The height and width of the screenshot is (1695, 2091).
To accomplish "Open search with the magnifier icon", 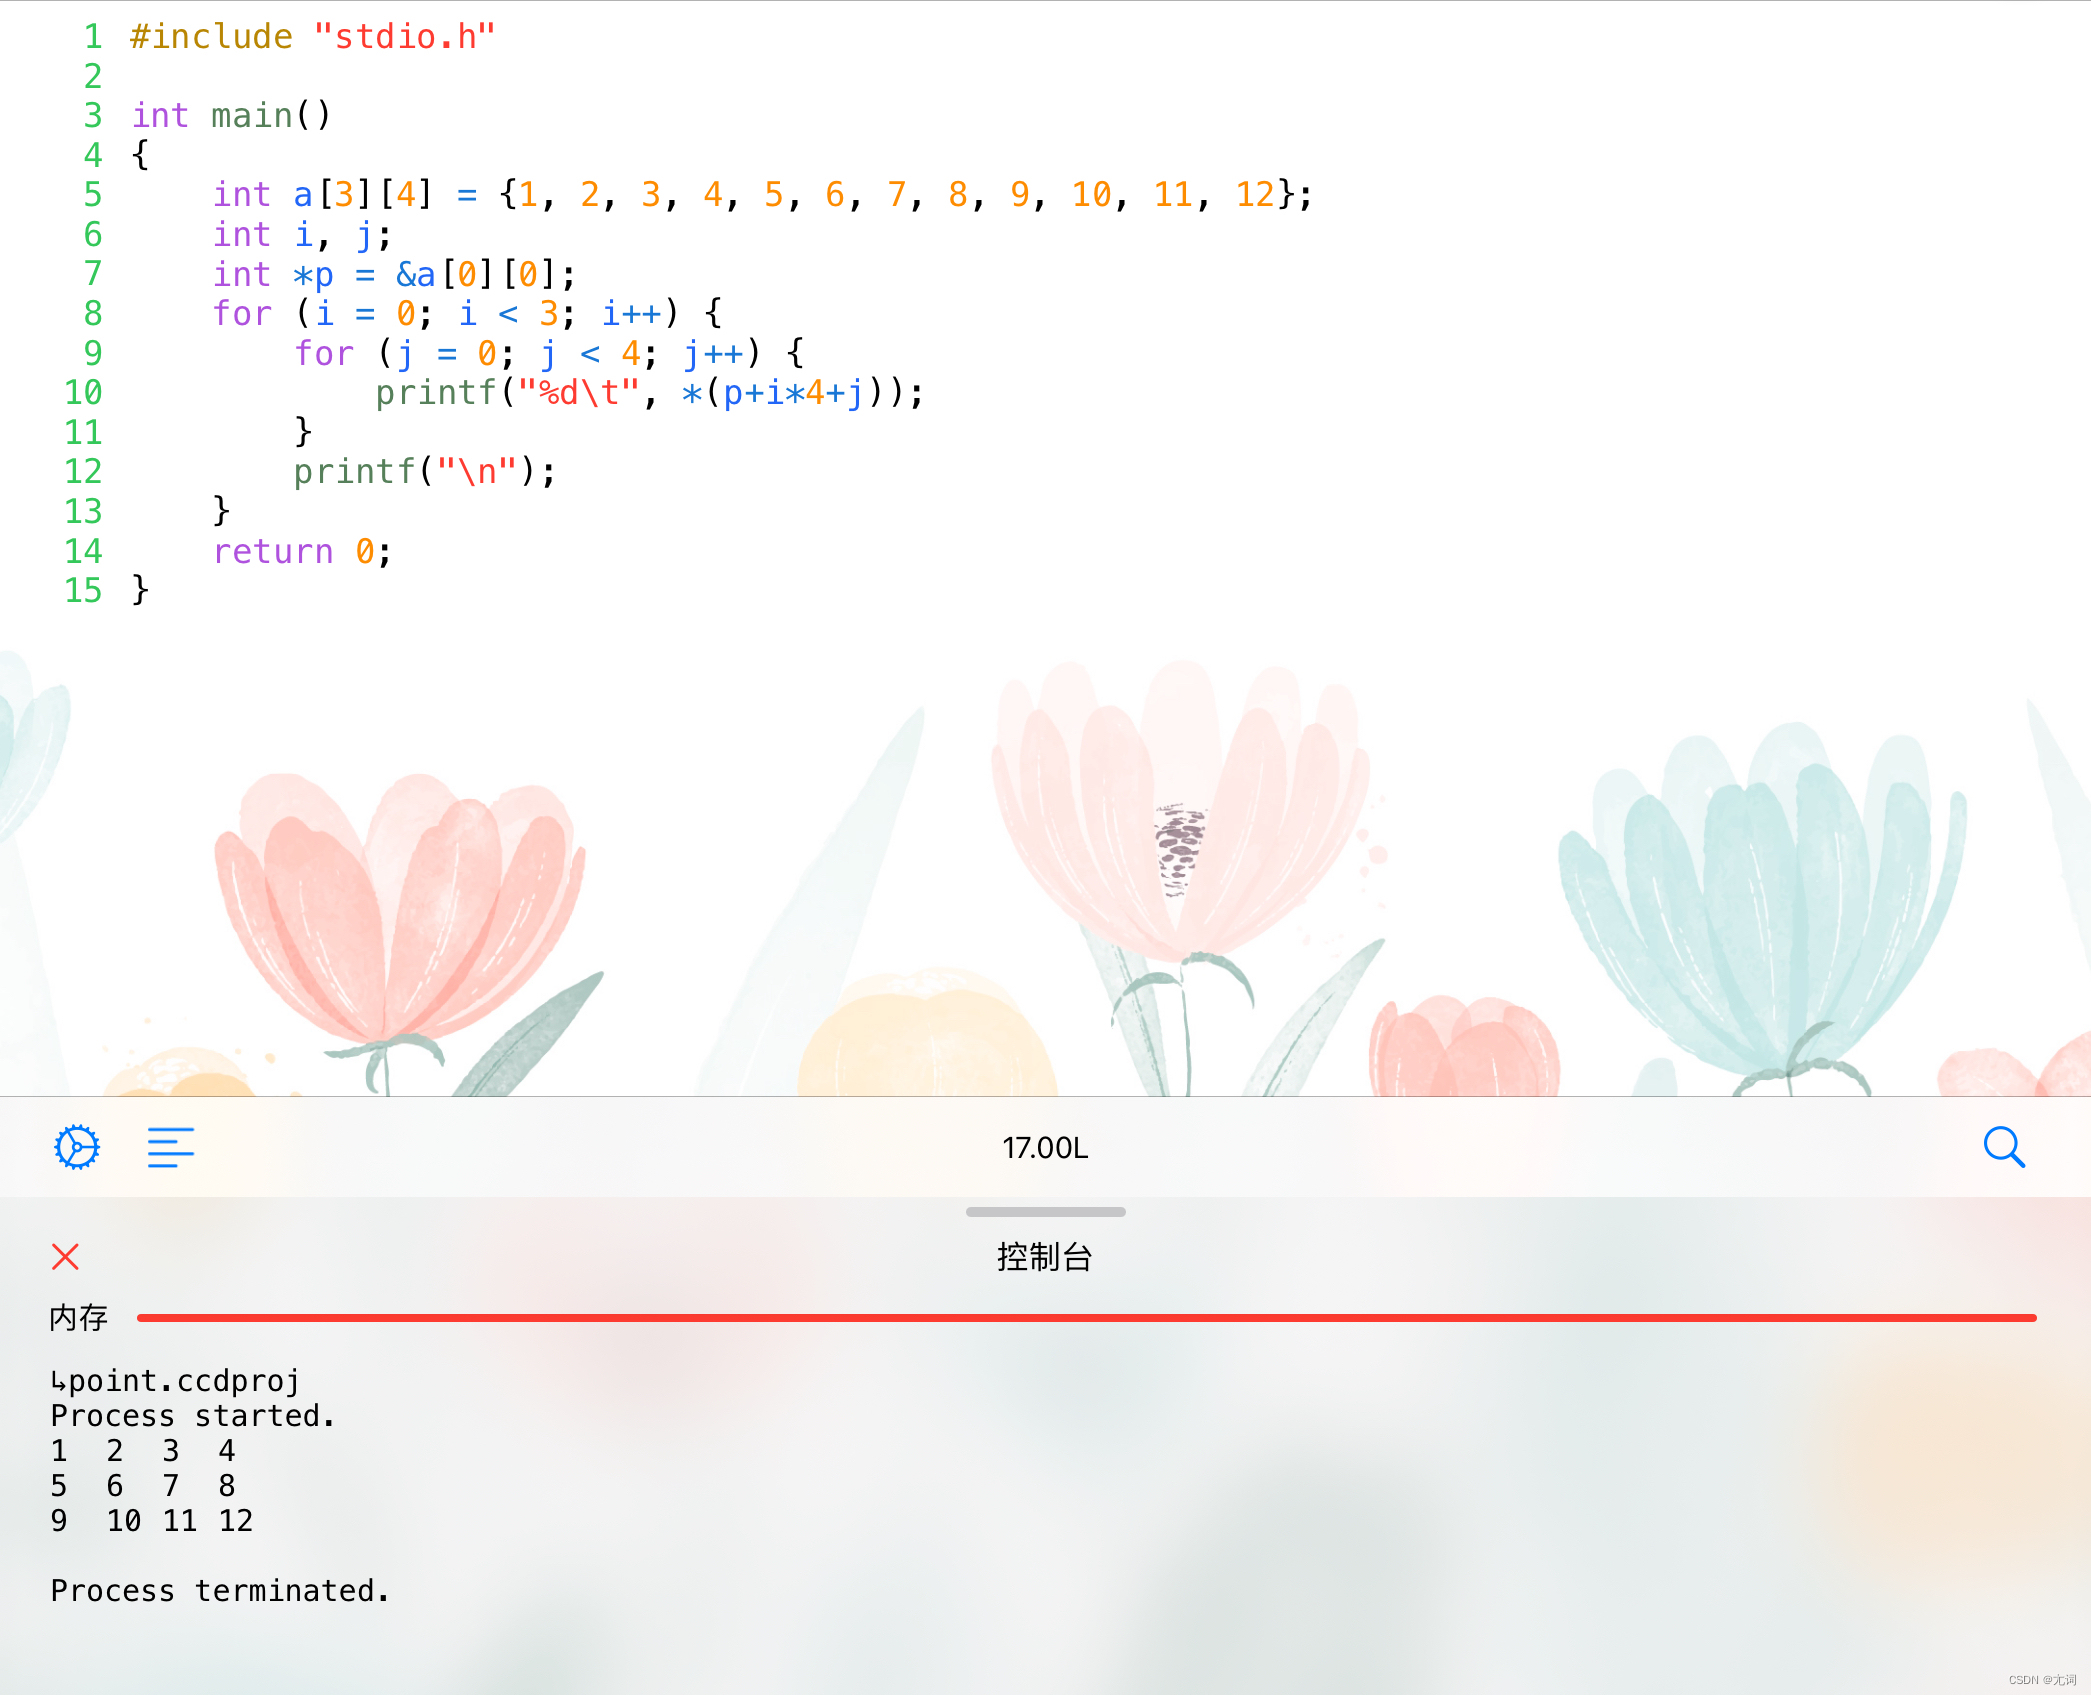I will point(2004,1147).
